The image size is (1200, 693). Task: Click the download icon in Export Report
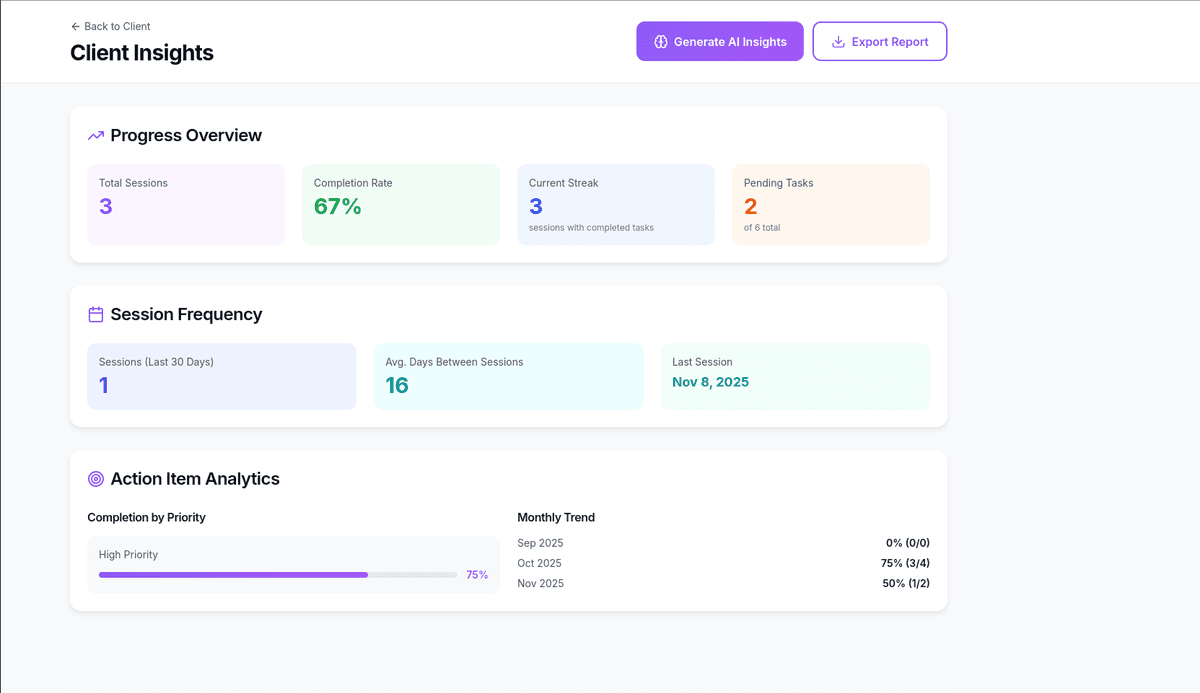click(x=838, y=42)
